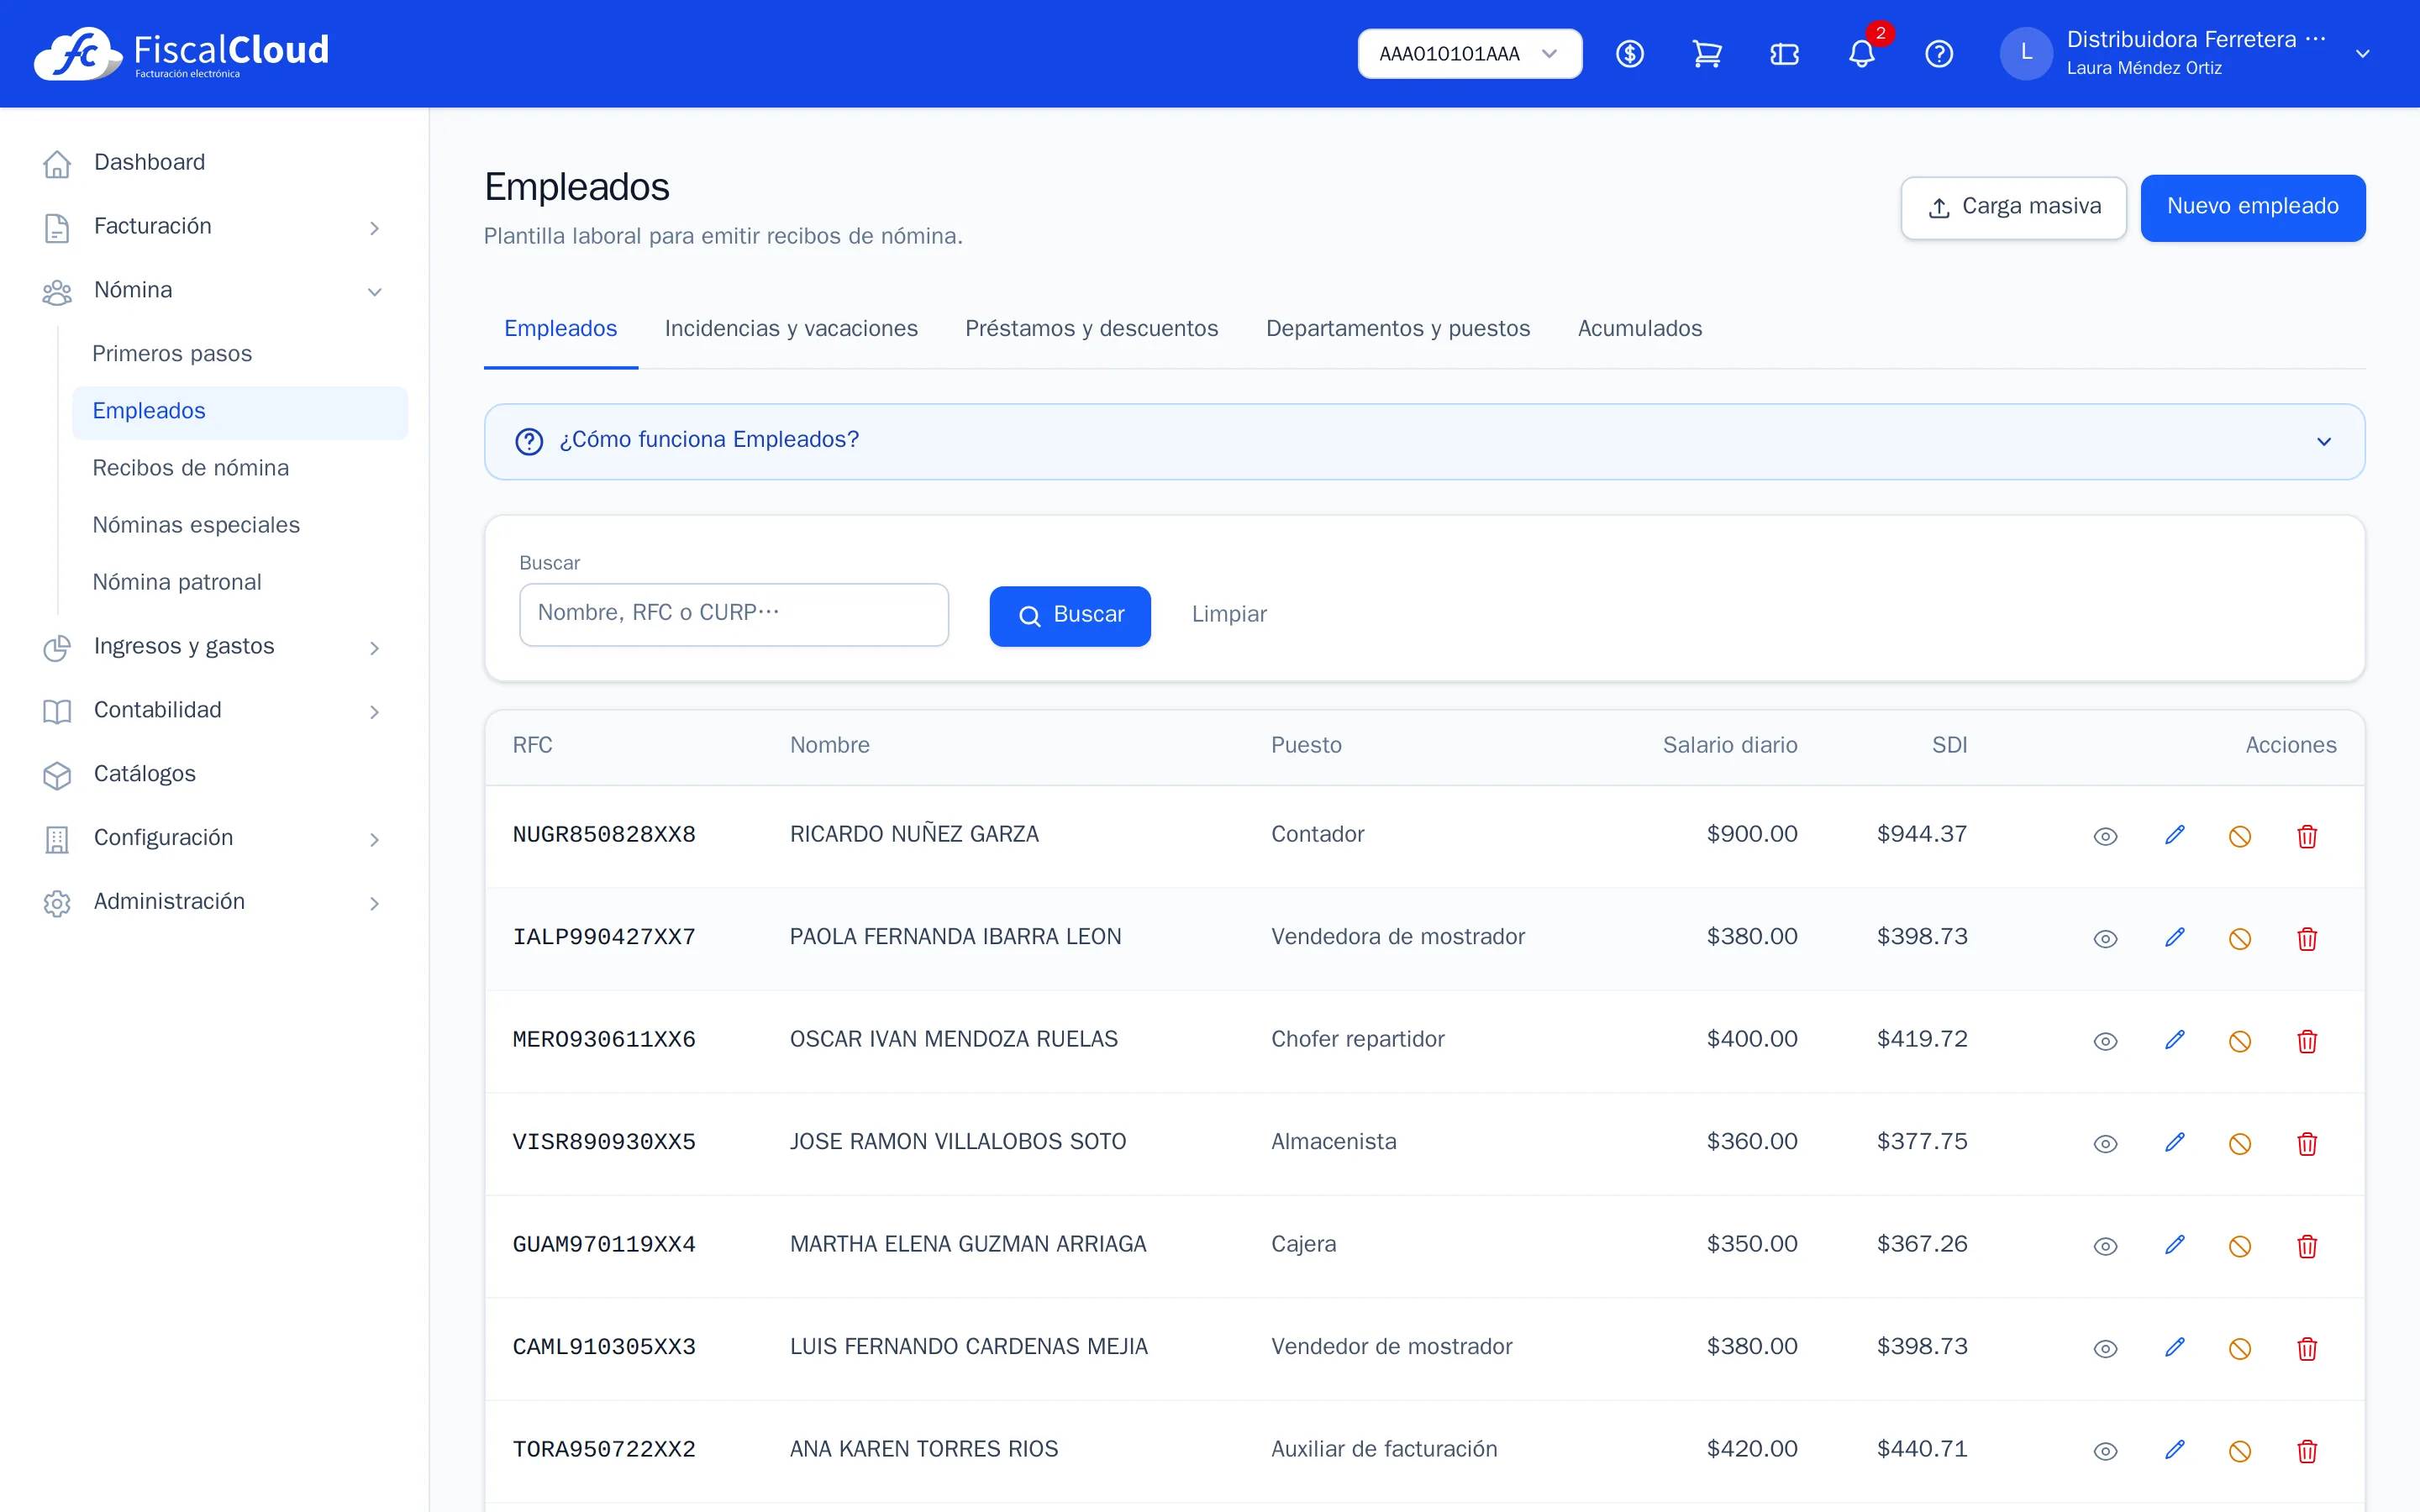View details eye icon for MARTHA GUZMAN ARRIAGA
This screenshot has height=1512, width=2420.
(x=2105, y=1246)
